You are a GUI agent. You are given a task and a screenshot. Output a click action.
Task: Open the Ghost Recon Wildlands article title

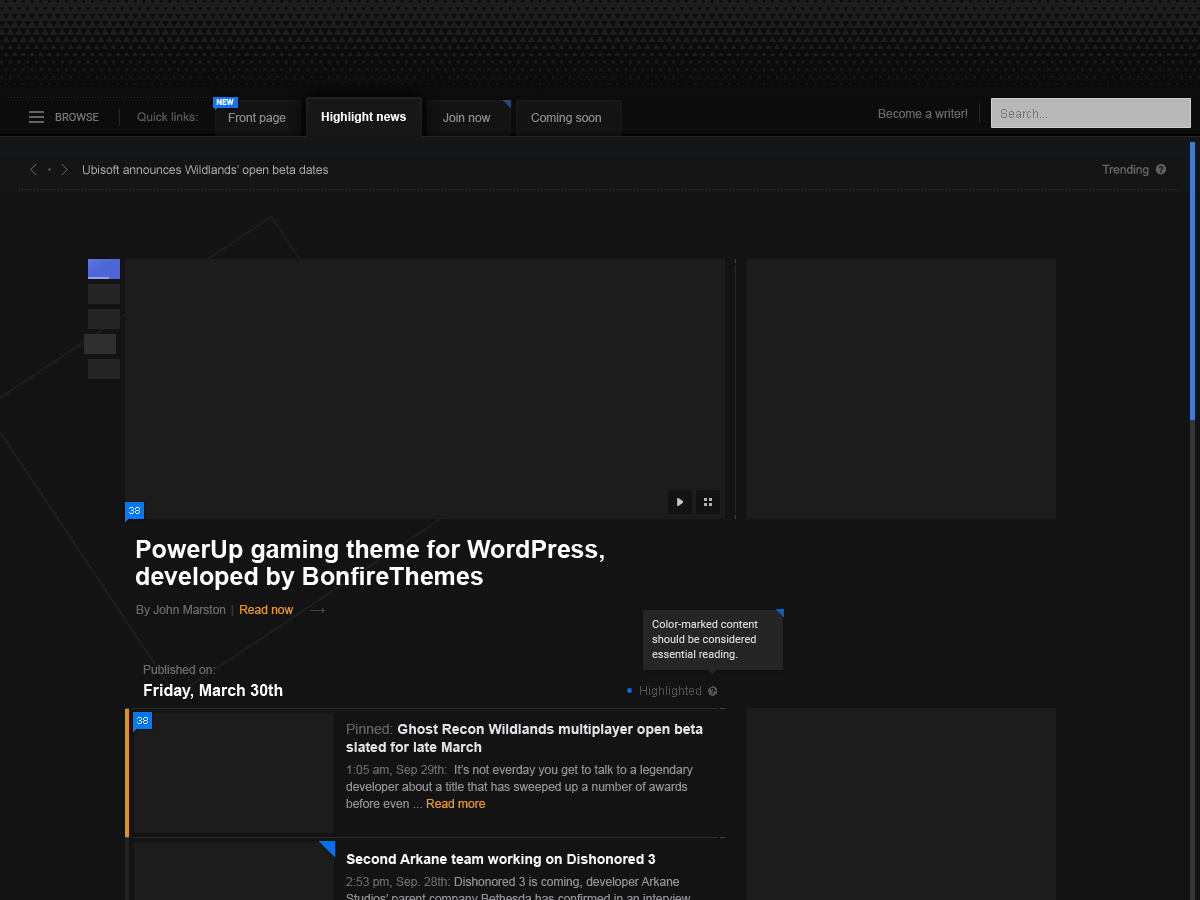point(524,738)
